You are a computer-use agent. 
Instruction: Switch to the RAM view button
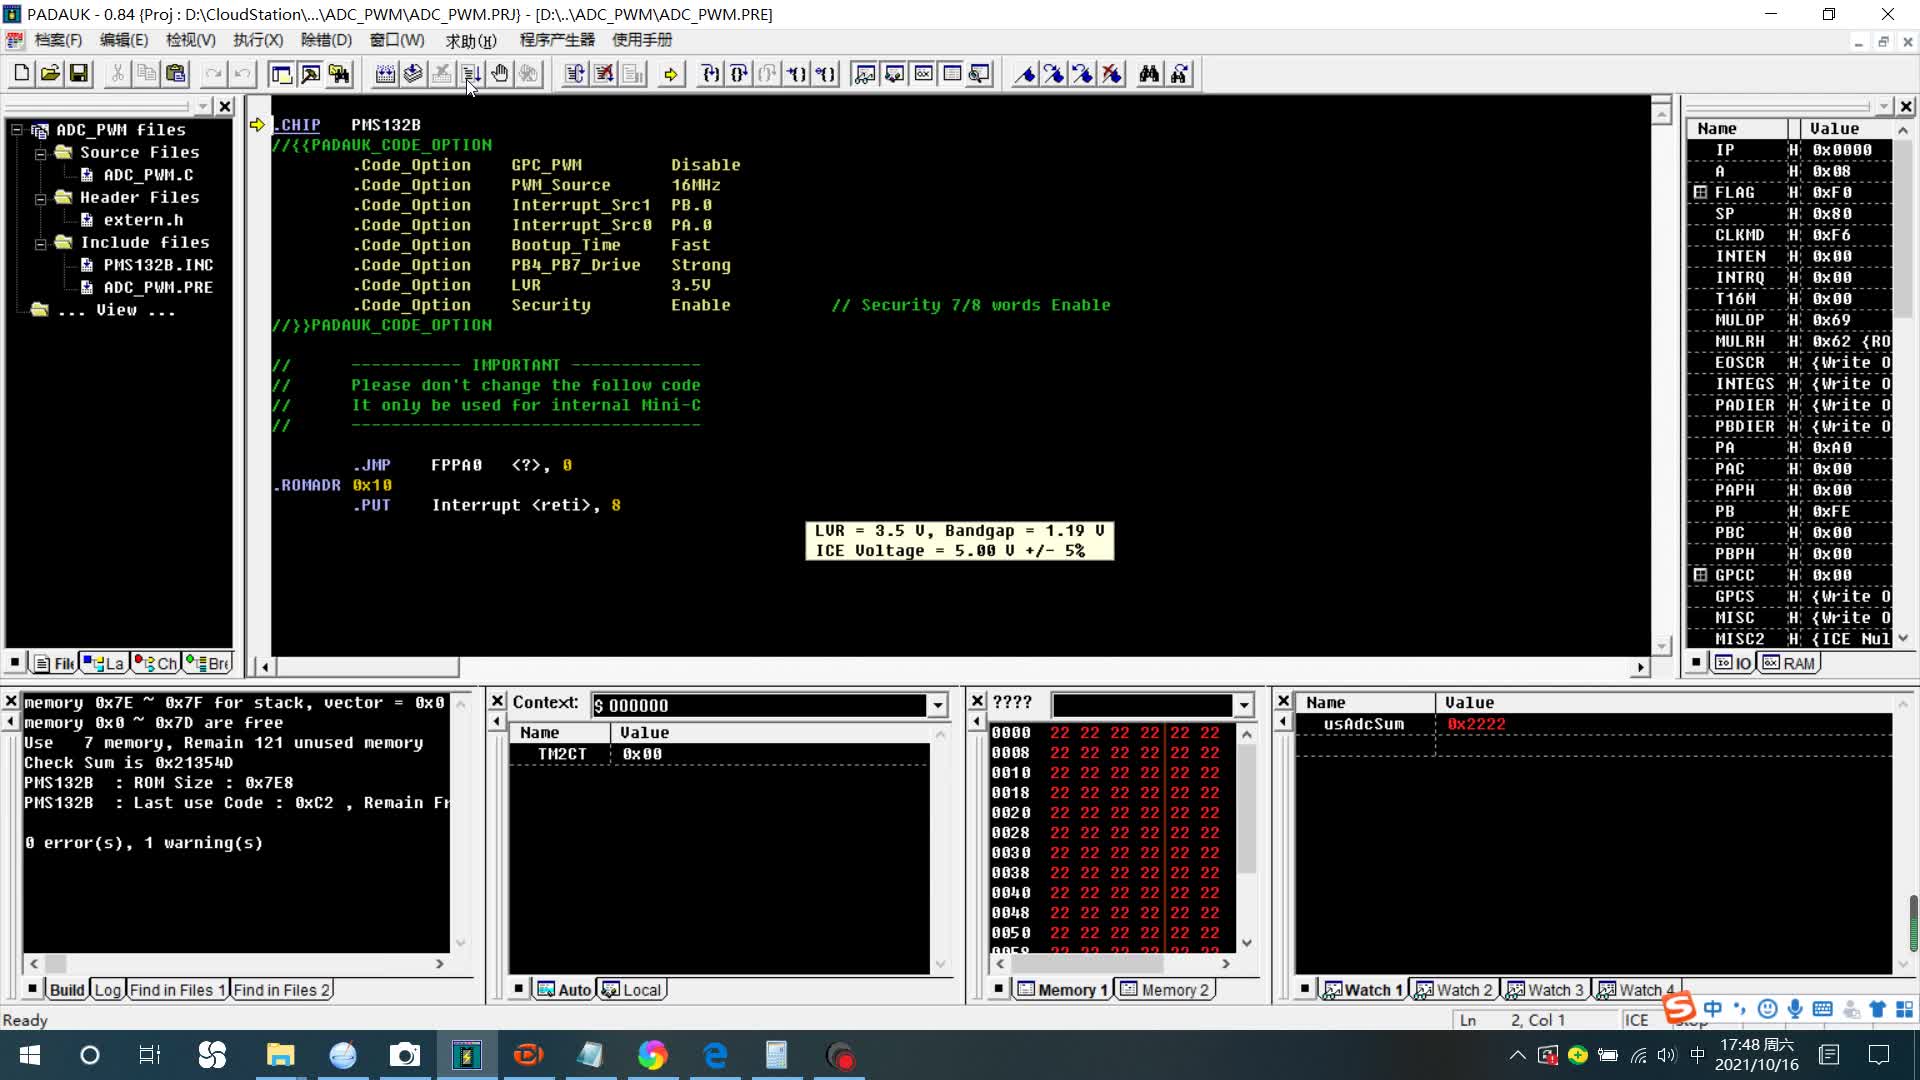click(1789, 662)
